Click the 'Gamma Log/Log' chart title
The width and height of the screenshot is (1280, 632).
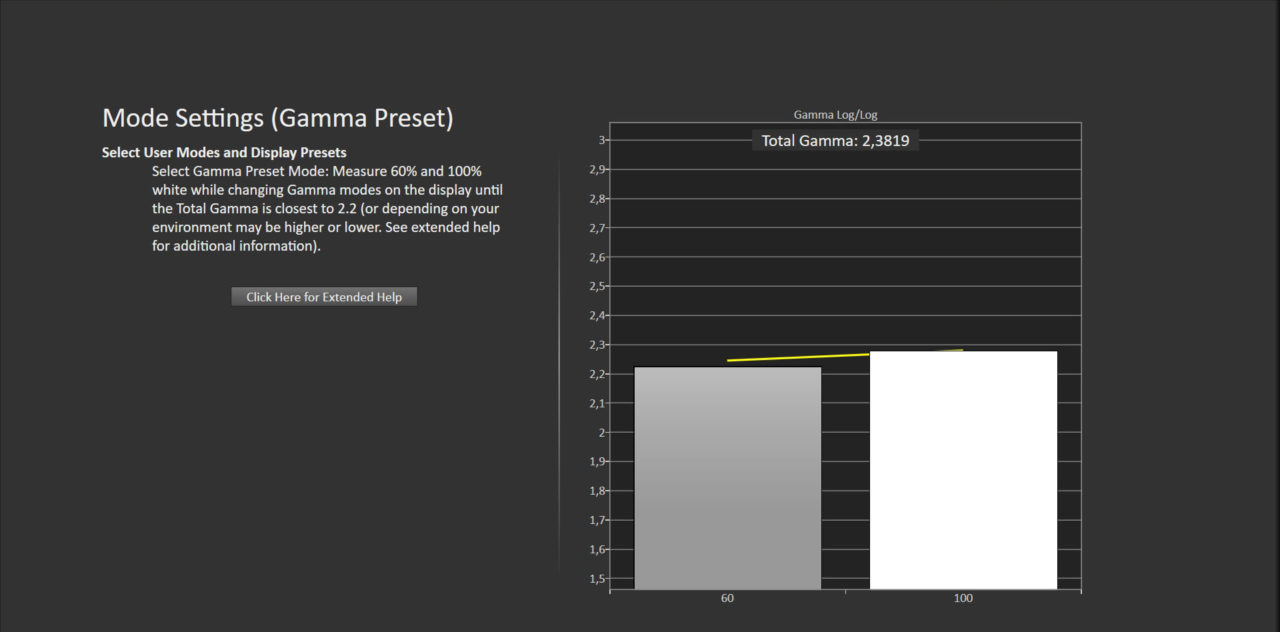(x=835, y=115)
